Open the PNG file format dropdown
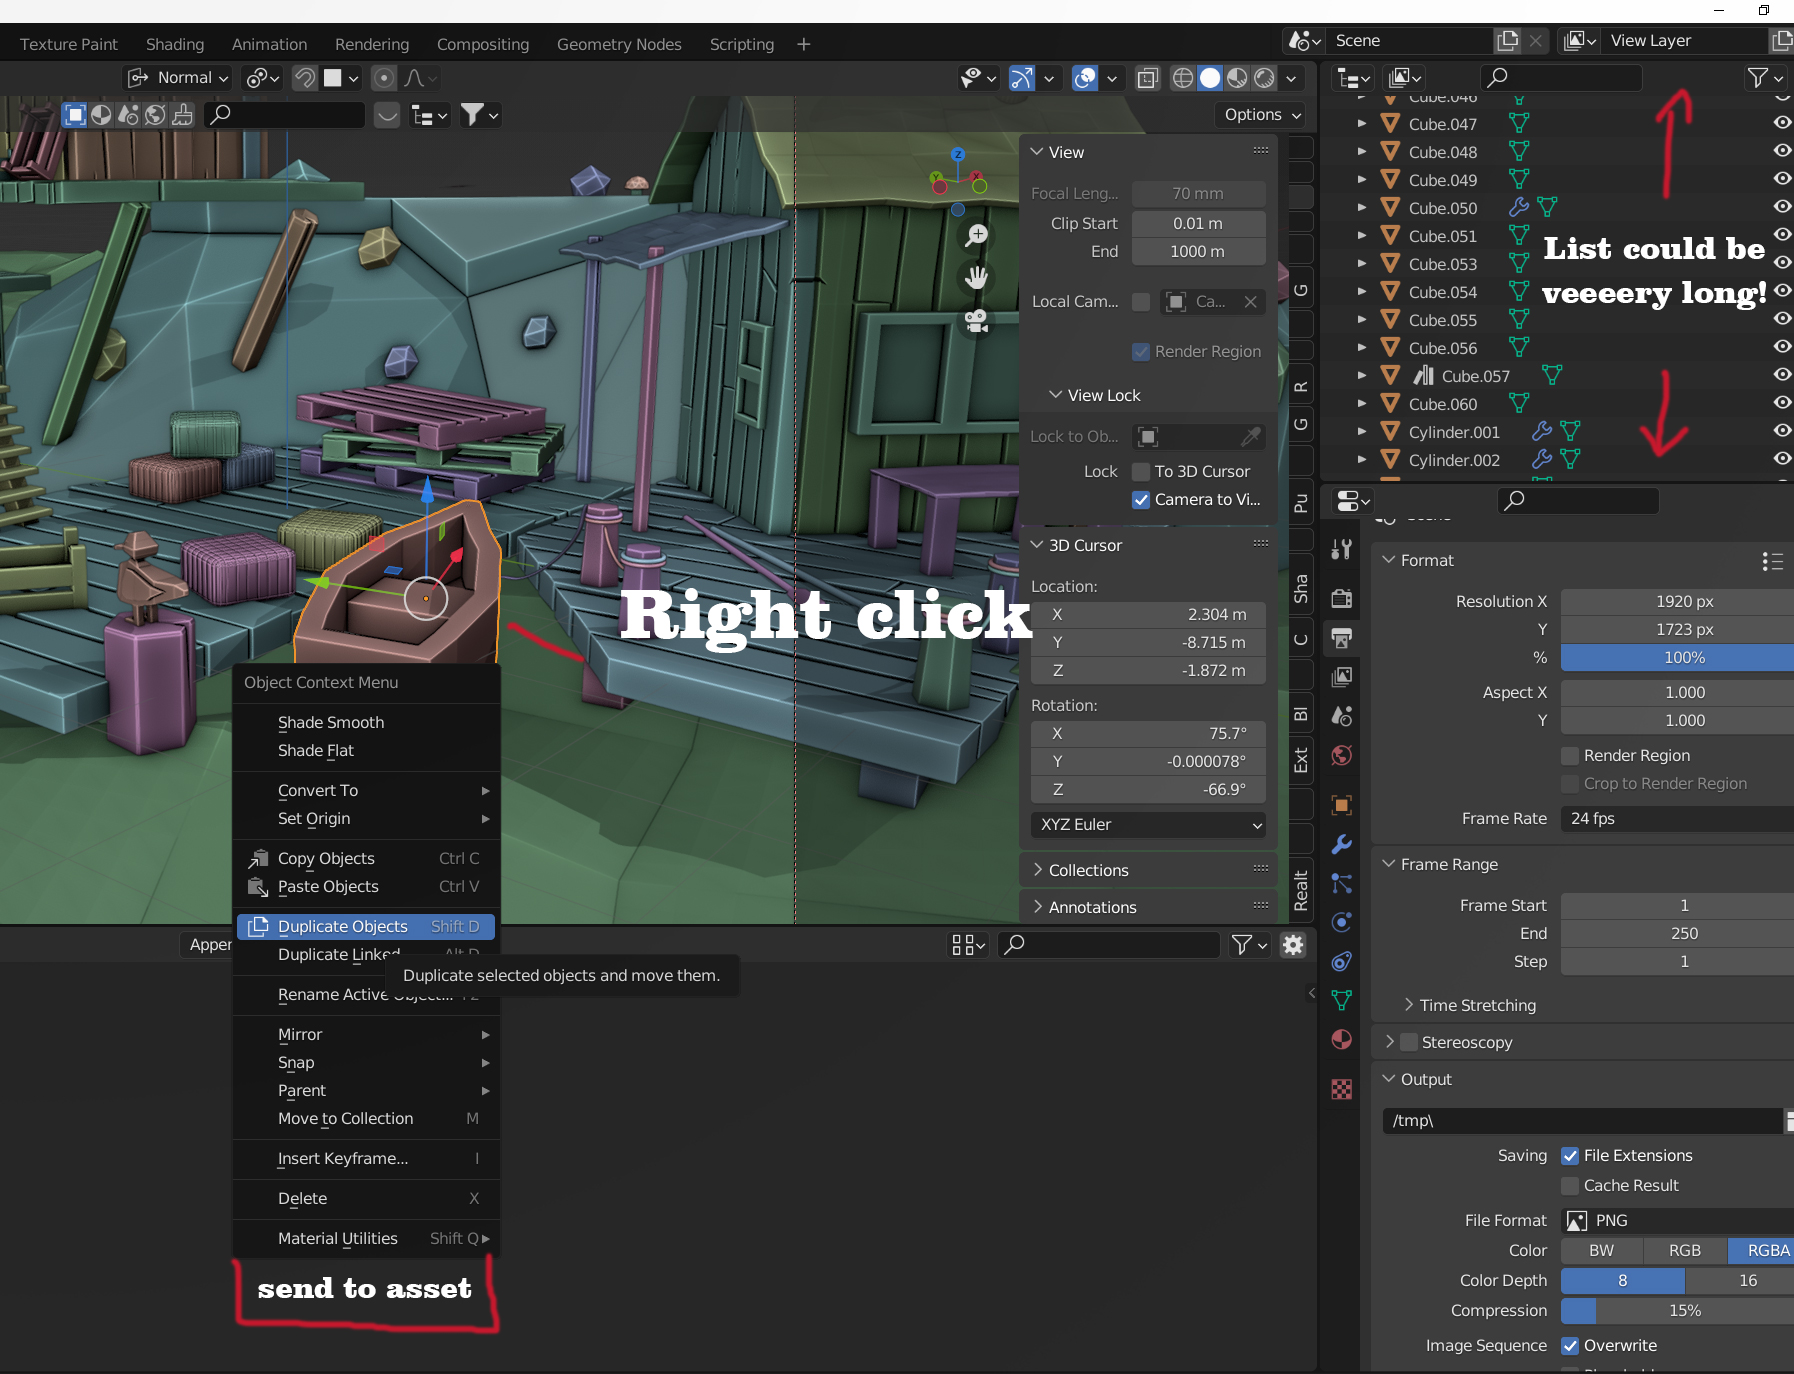This screenshot has height=1374, width=1794. (1677, 1221)
